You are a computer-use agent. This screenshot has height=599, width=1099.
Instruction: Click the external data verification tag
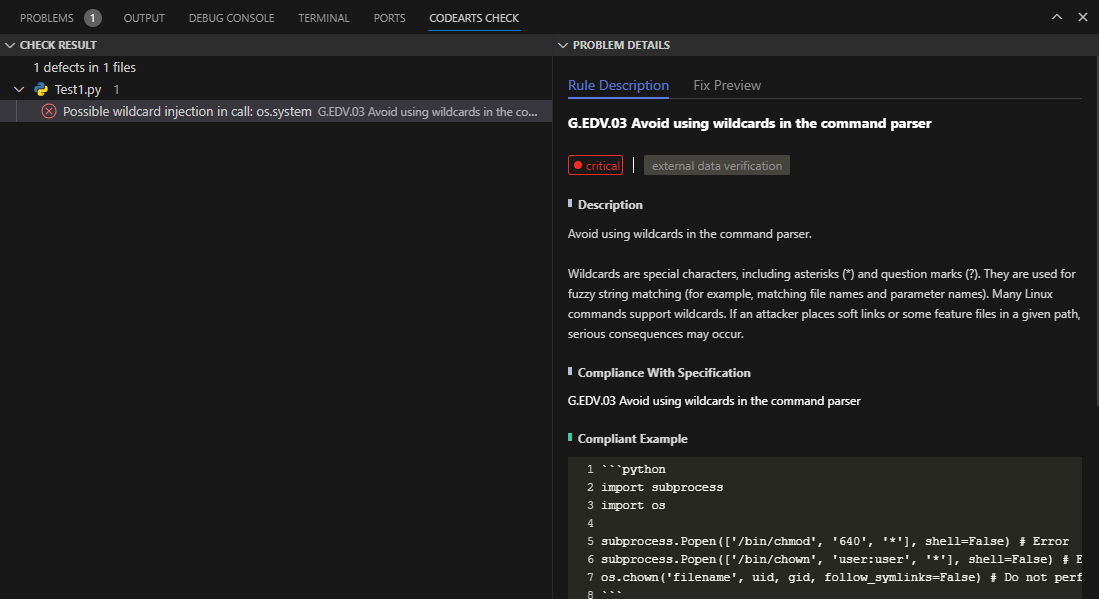coord(716,166)
